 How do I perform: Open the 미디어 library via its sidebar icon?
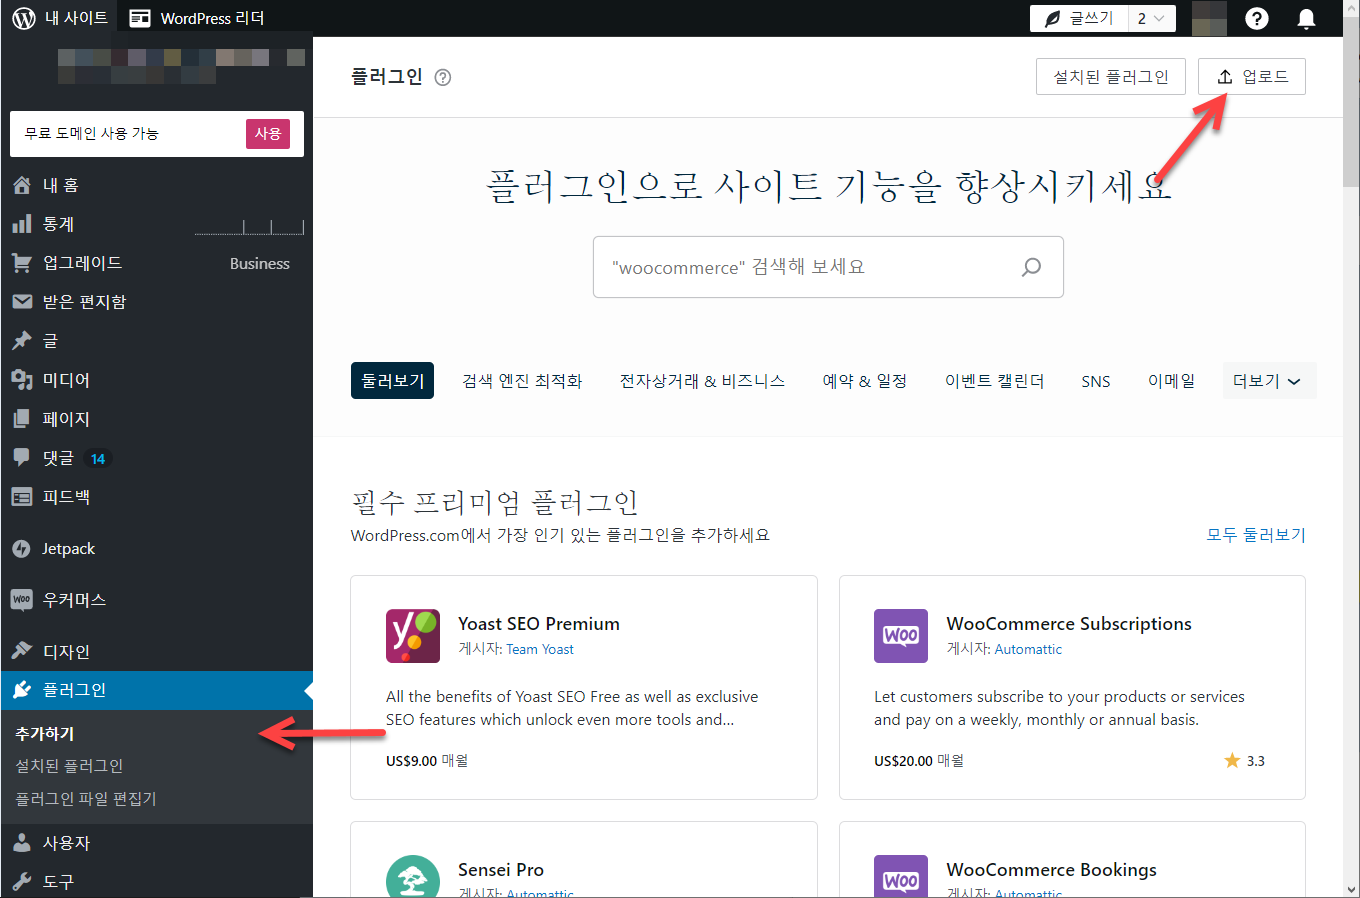pyautogui.click(x=22, y=380)
